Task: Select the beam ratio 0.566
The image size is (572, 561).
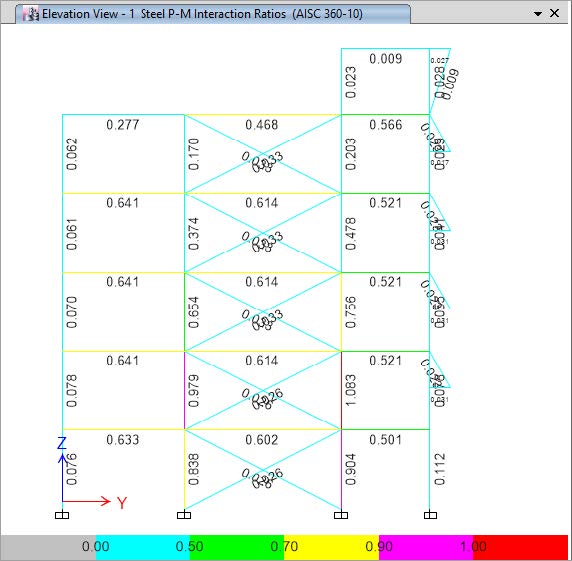Action: 386,125
